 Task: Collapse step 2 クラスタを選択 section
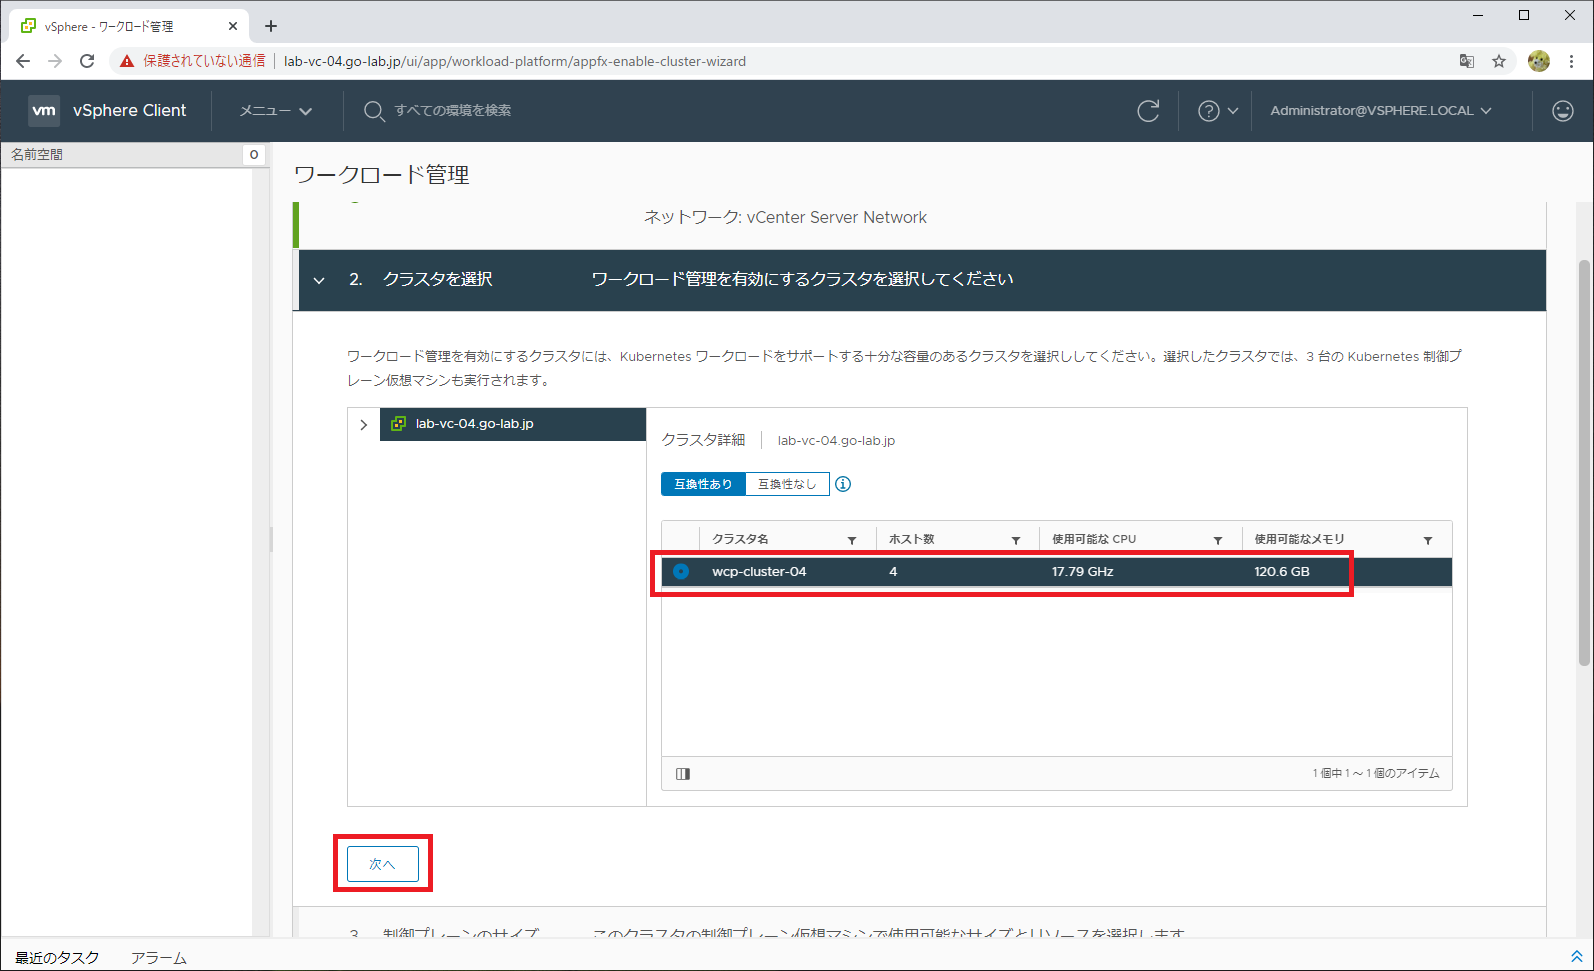tap(319, 280)
